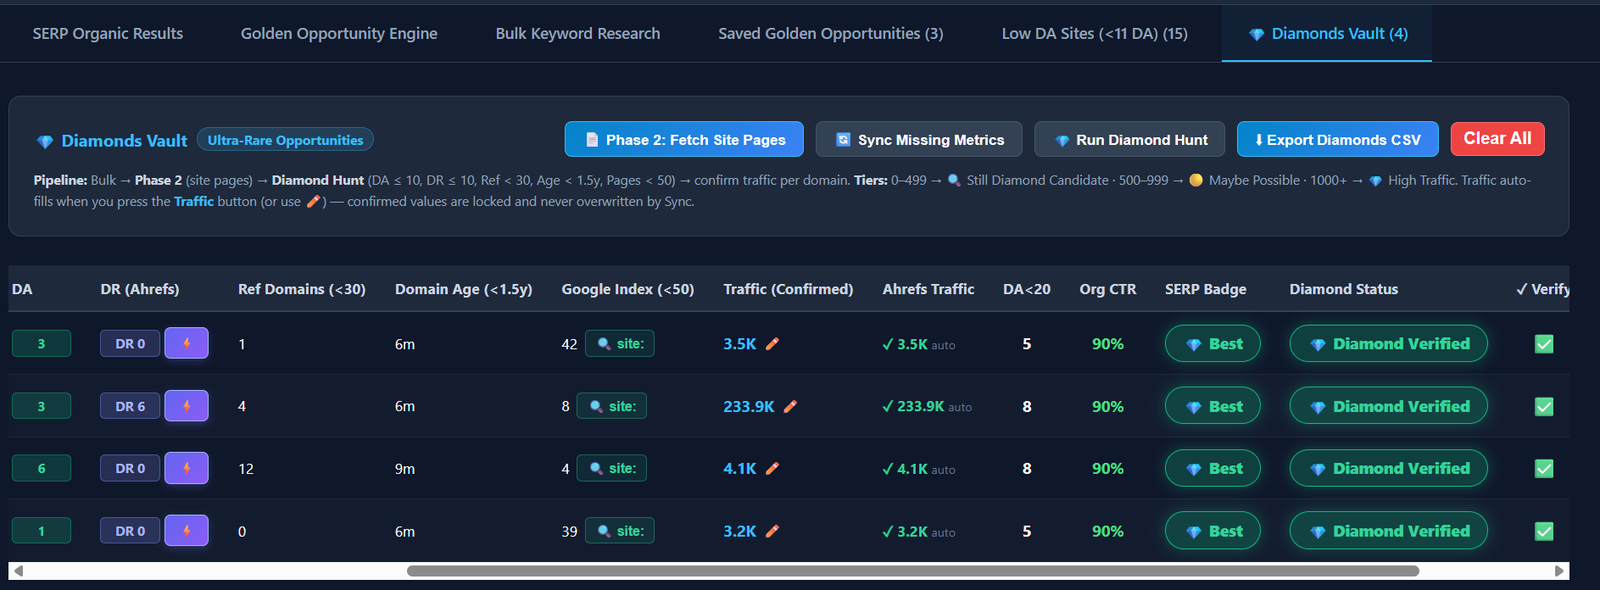The image size is (1600, 590).
Task: Click site: search button in the 42 index row
Action: pos(620,343)
